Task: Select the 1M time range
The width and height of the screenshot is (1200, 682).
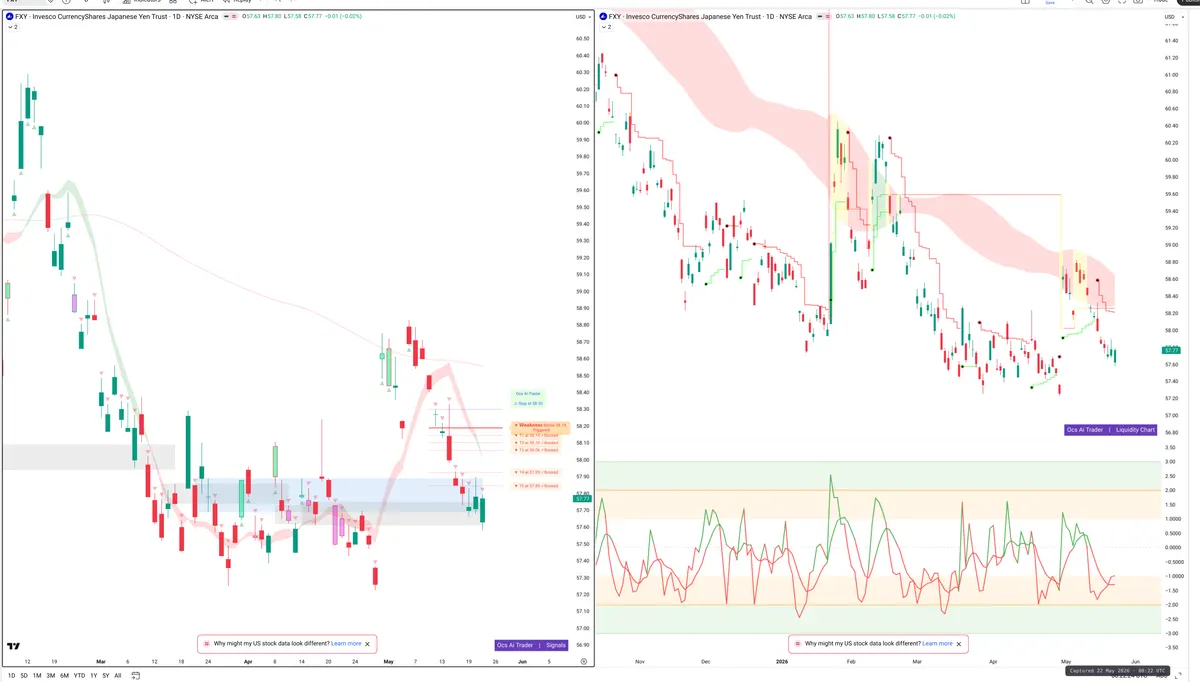Action: (37, 676)
